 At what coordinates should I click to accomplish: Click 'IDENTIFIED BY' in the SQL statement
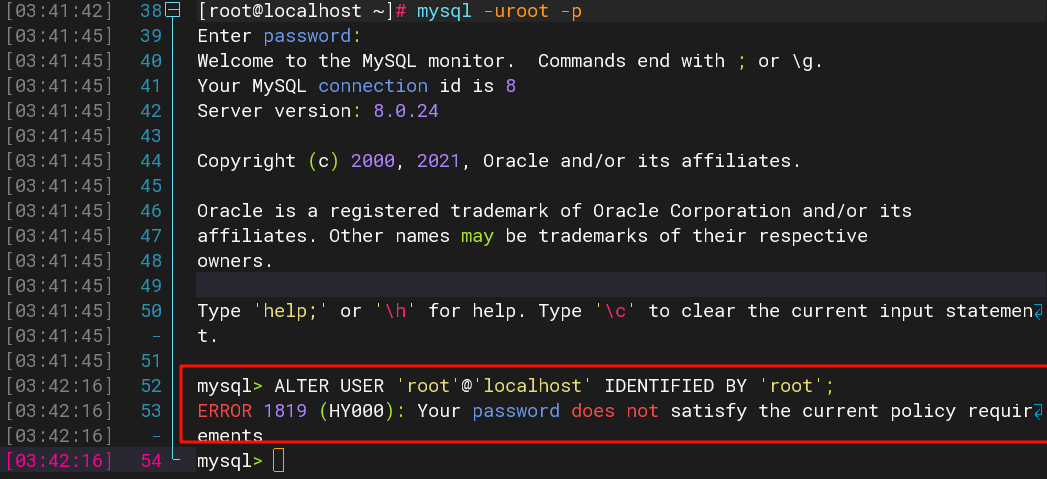[x=676, y=386]
